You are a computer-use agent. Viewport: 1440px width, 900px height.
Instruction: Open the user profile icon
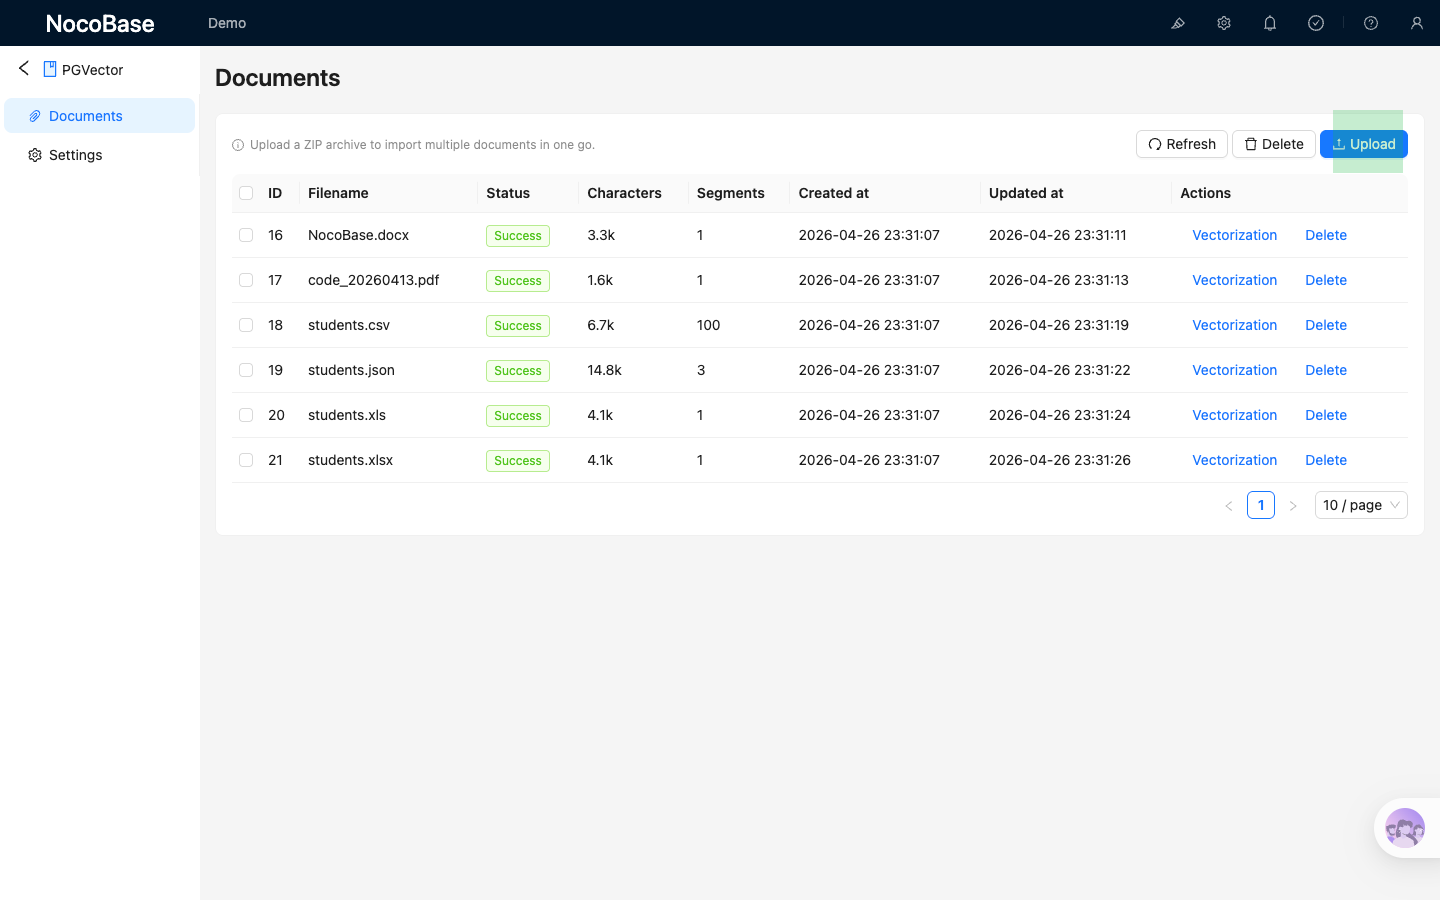(x=1417, y=23)
